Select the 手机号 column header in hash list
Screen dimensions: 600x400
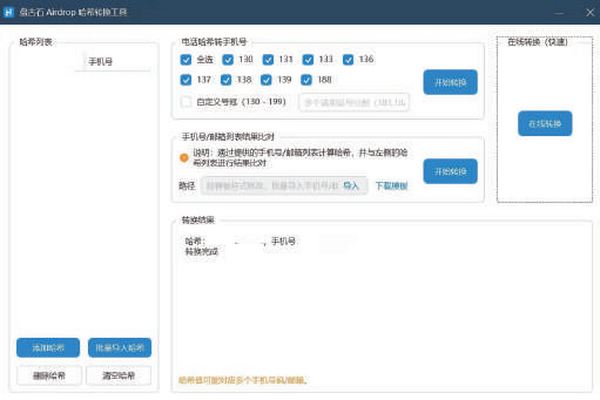[100, 62]
